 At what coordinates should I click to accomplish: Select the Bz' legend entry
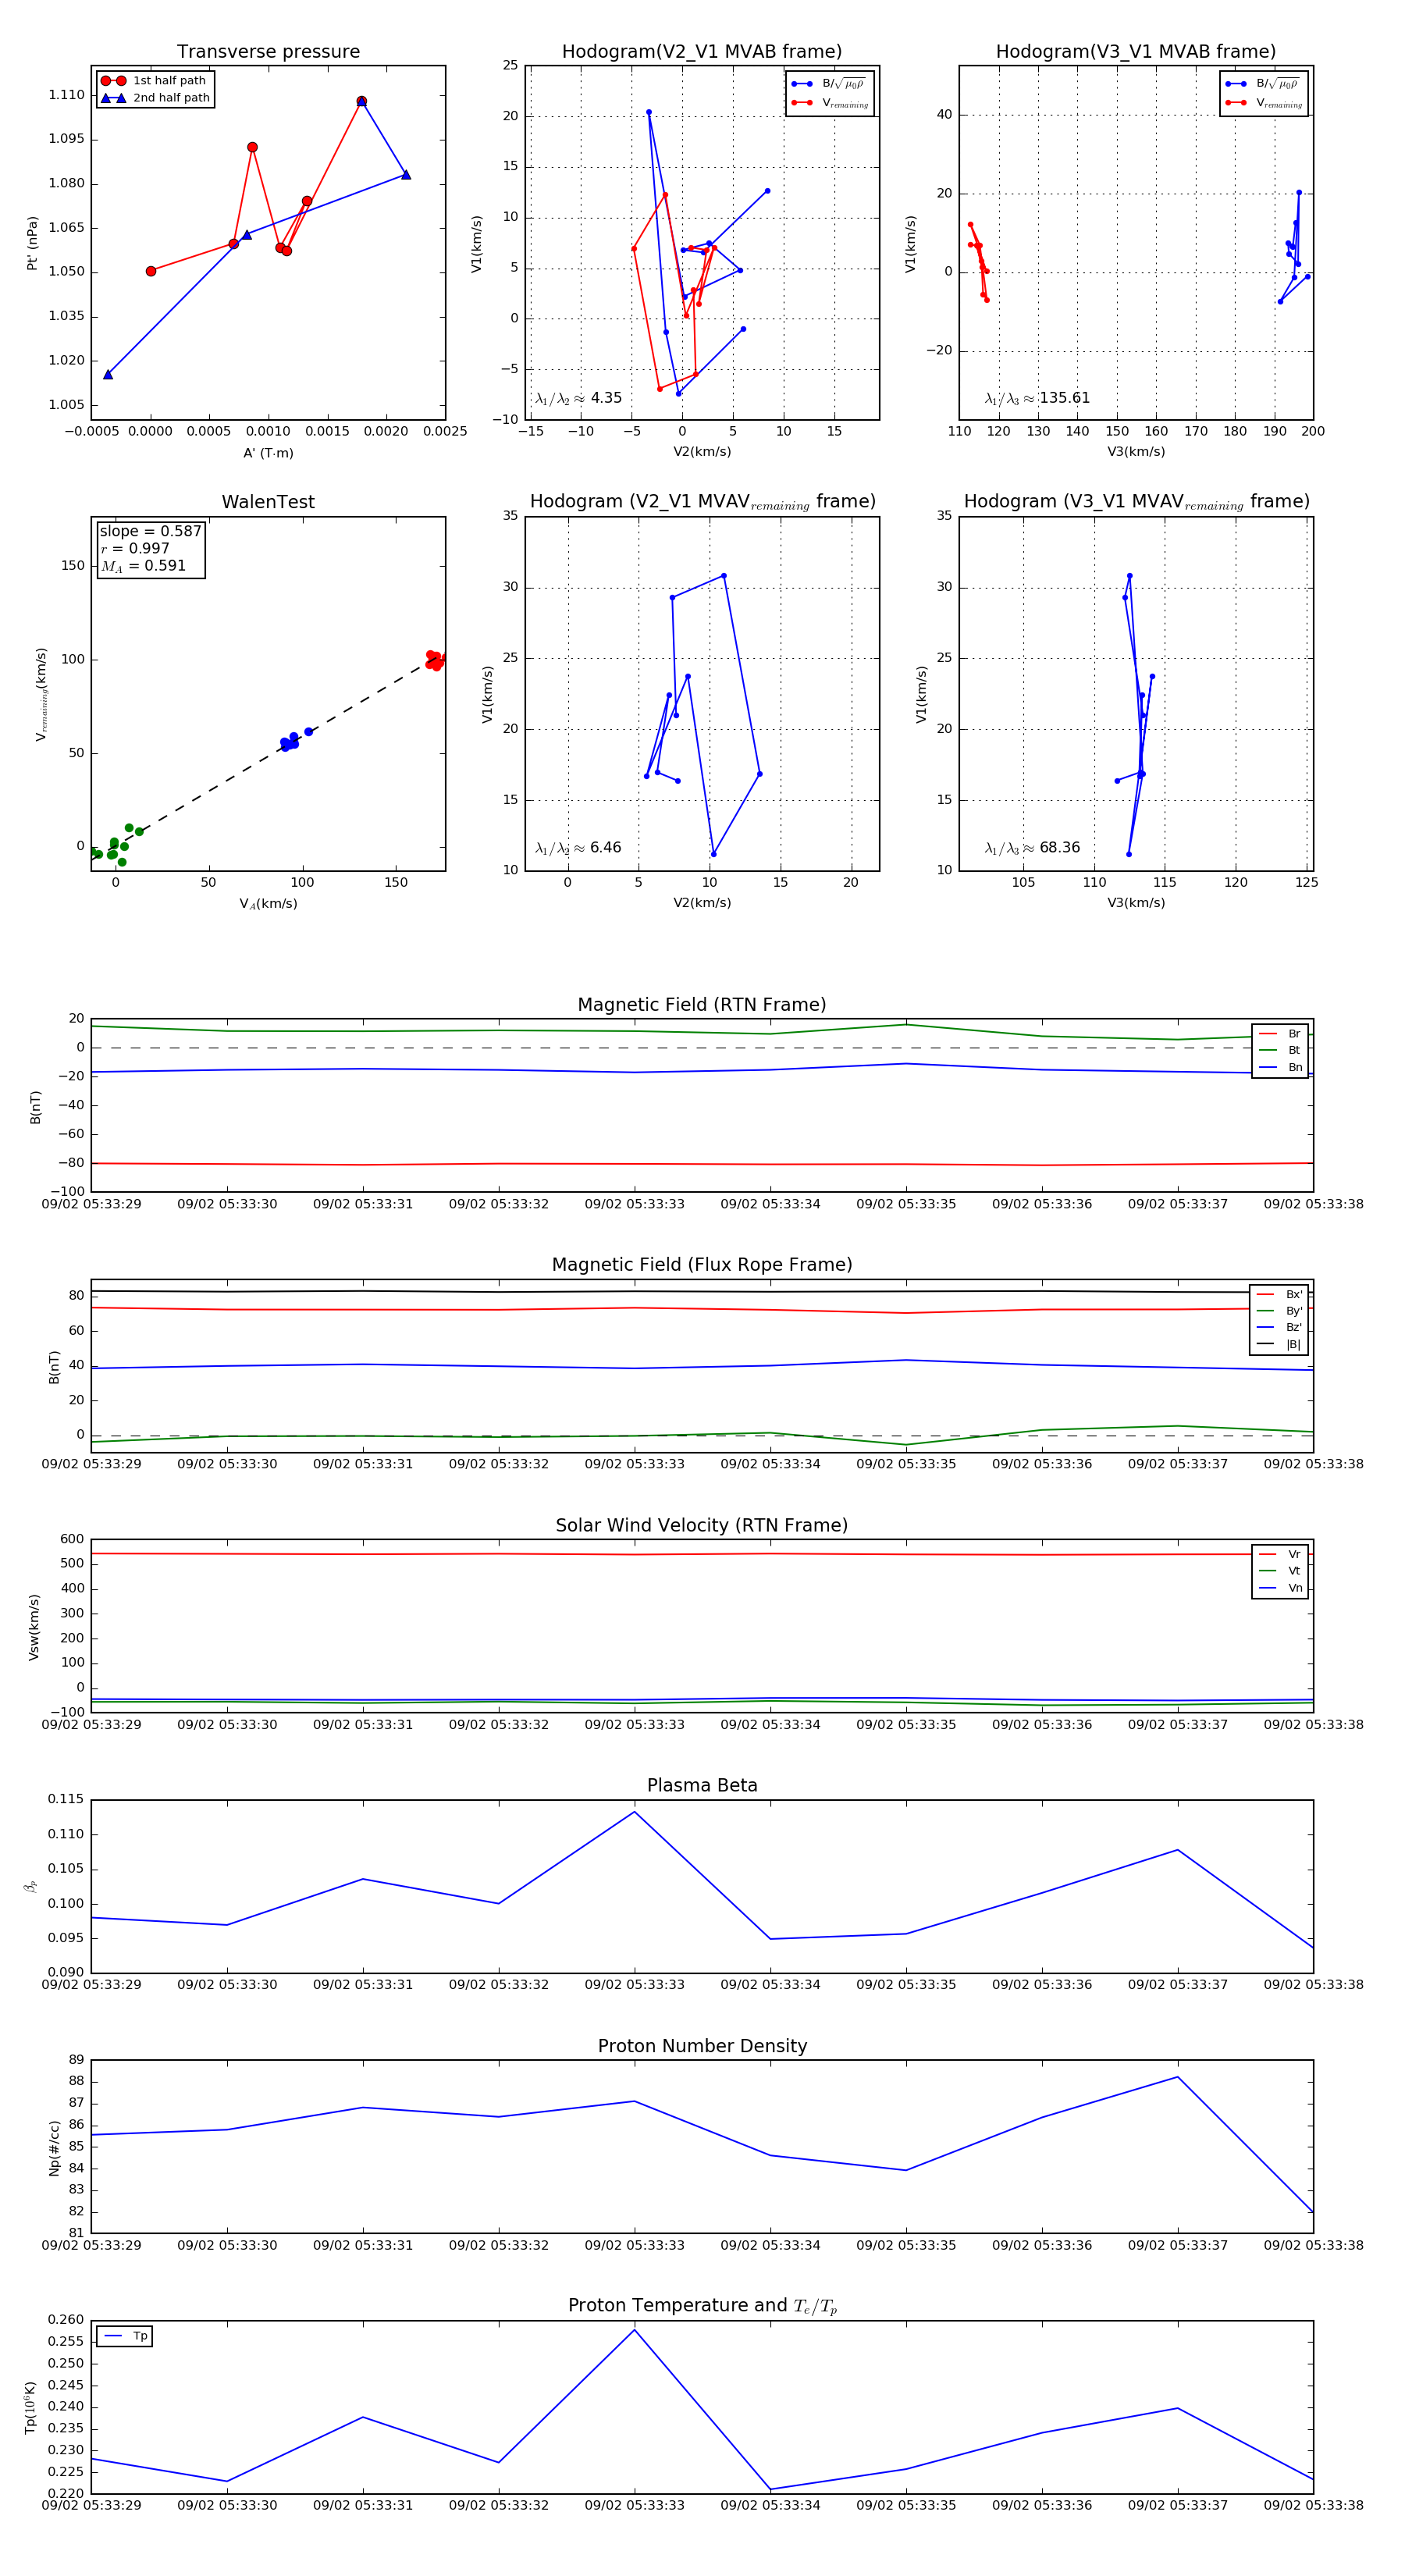click(1279, 1328)
